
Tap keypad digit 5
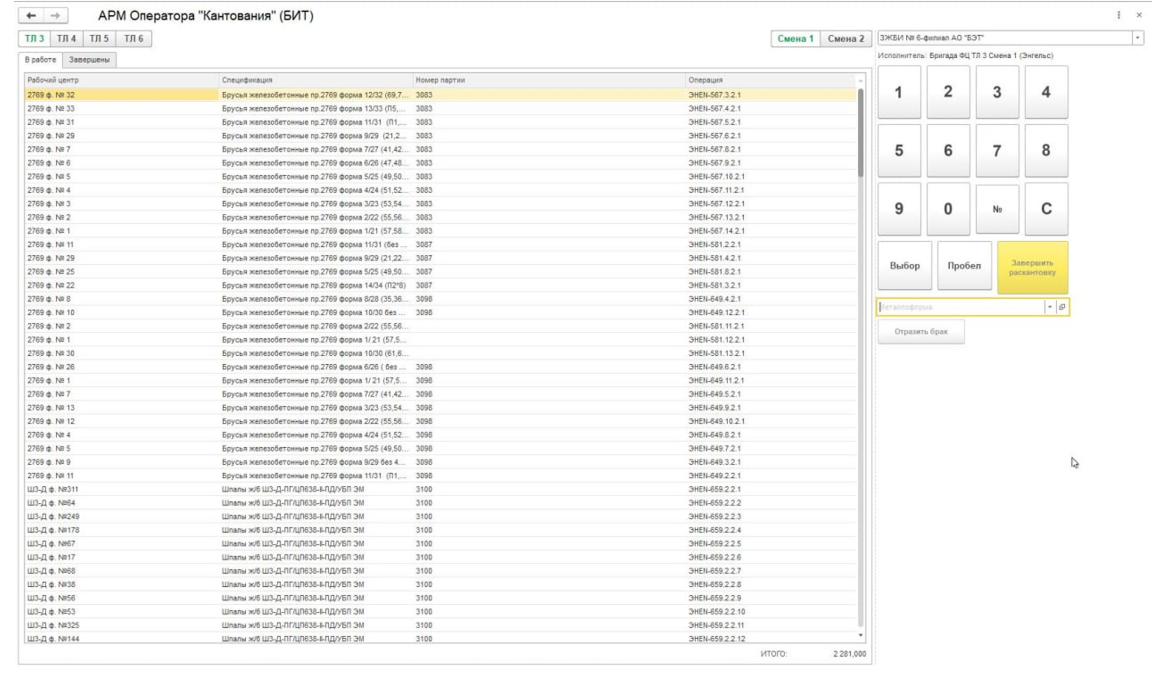(x=899, y=150)
